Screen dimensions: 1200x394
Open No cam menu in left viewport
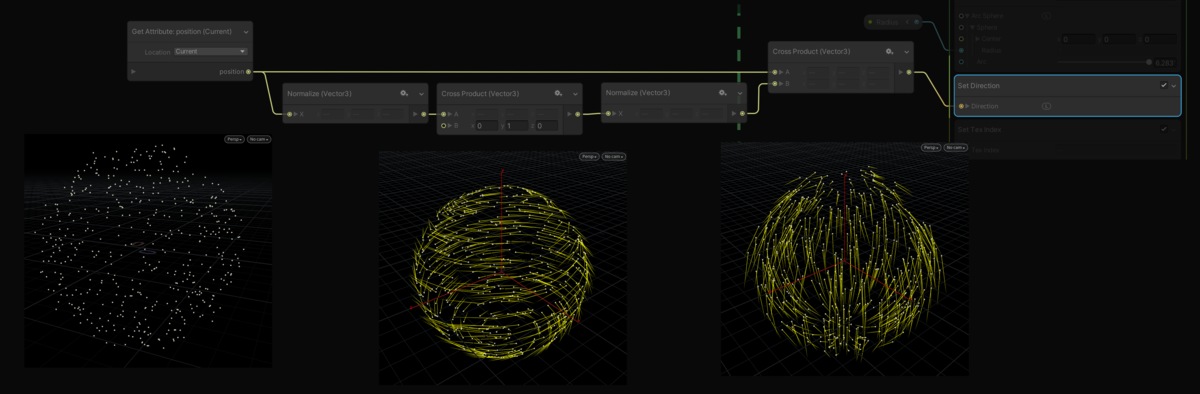(x=259, y=139)
